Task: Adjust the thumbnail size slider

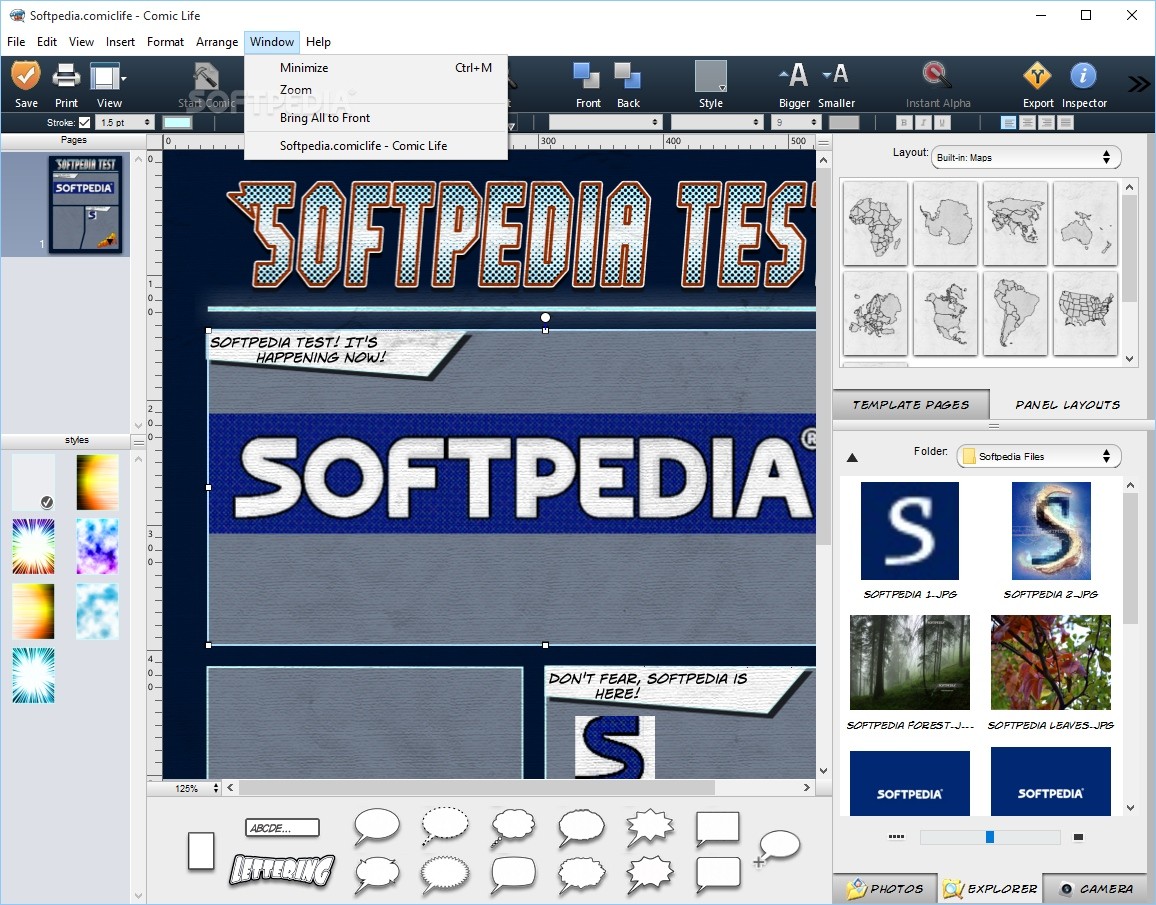Action: tap(989, 836)
